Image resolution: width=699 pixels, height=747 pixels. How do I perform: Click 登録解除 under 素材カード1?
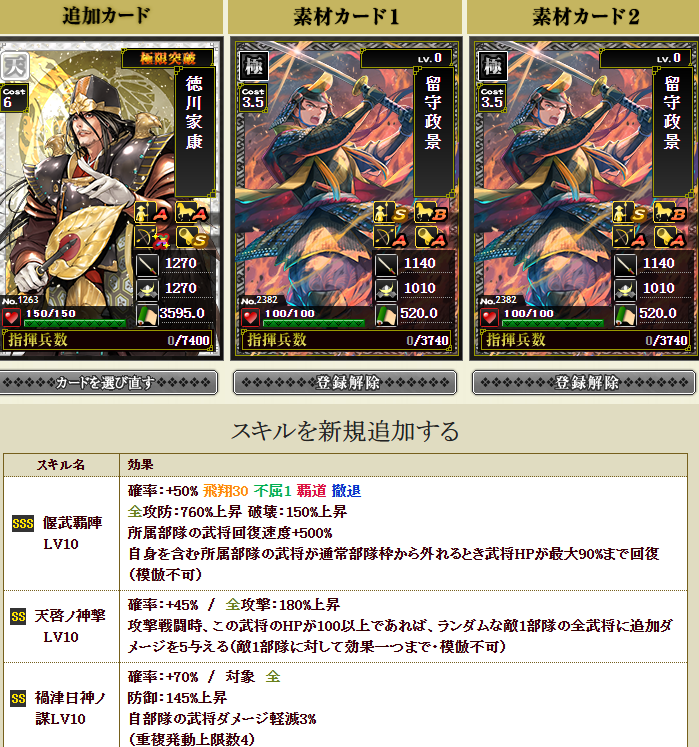tap(345, 383)
